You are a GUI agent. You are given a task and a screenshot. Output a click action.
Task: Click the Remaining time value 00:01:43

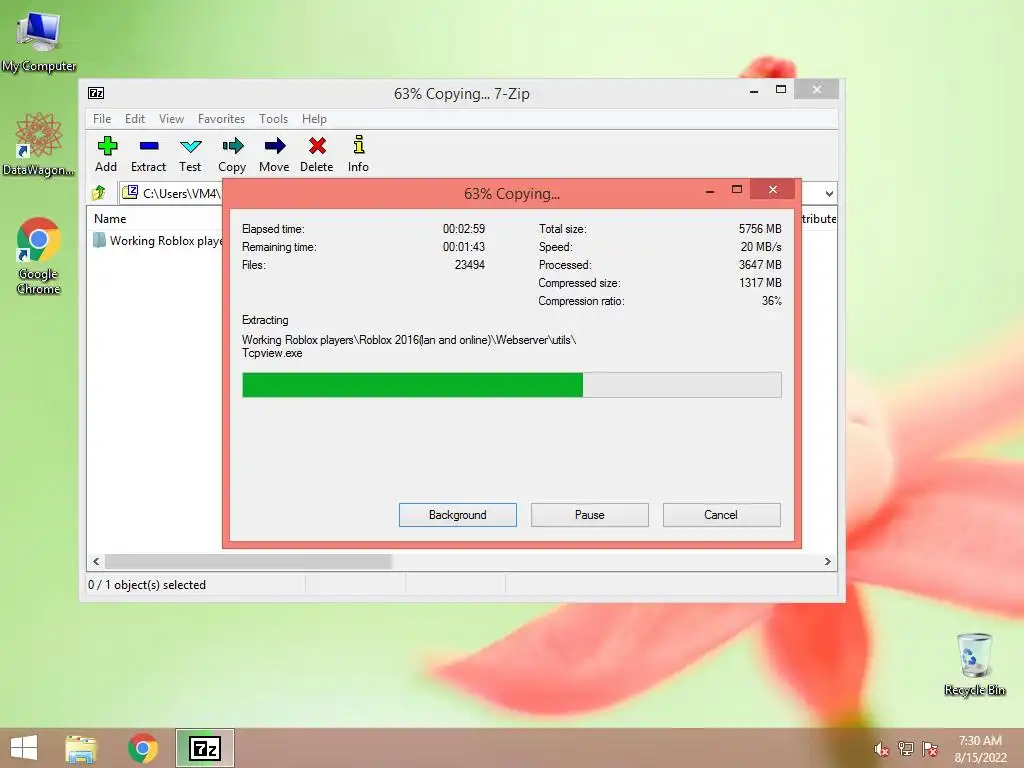[464, 247]
